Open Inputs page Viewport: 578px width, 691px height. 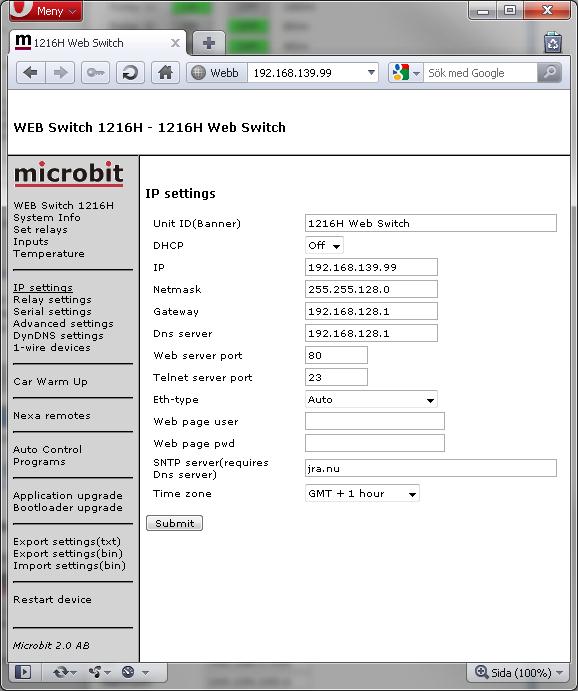(30, 241)
